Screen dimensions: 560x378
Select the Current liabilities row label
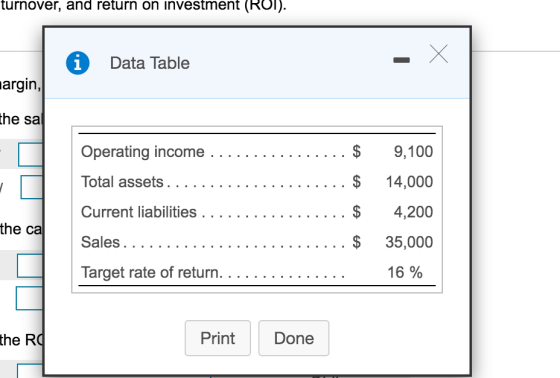coord(139,212)
